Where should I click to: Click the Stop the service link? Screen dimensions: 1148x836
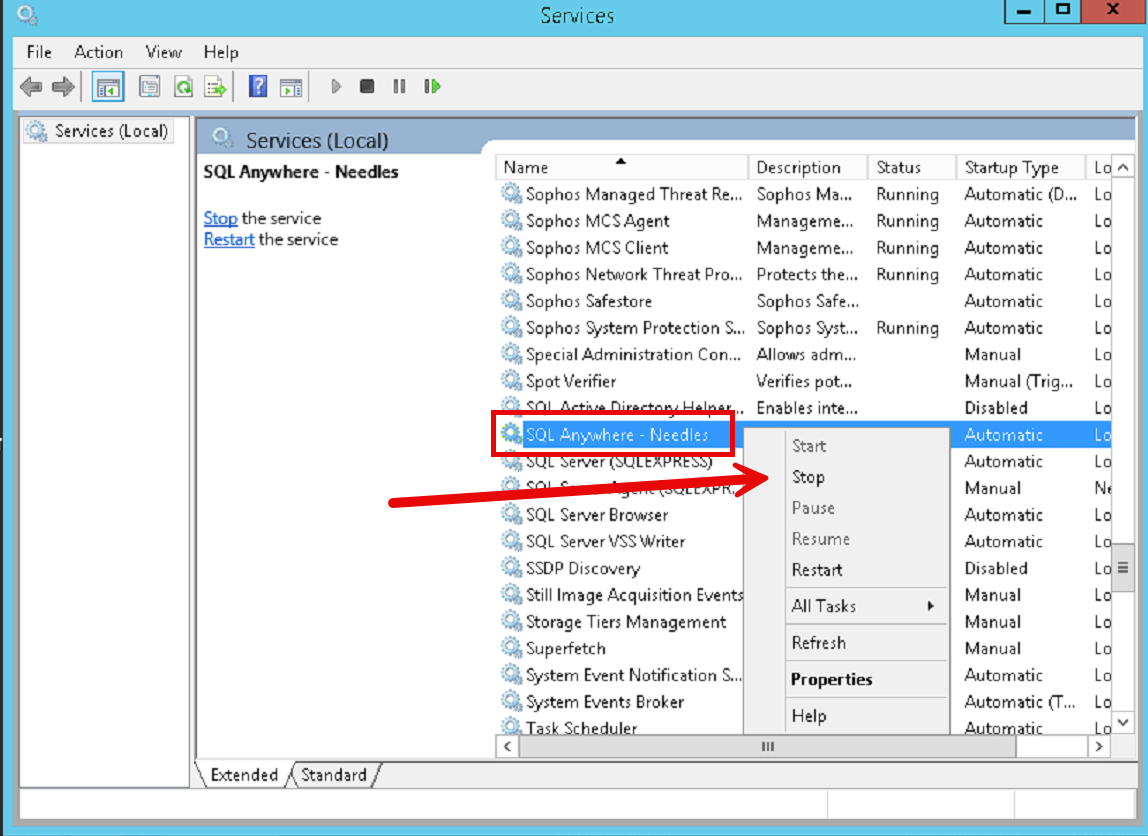point(220,218)
